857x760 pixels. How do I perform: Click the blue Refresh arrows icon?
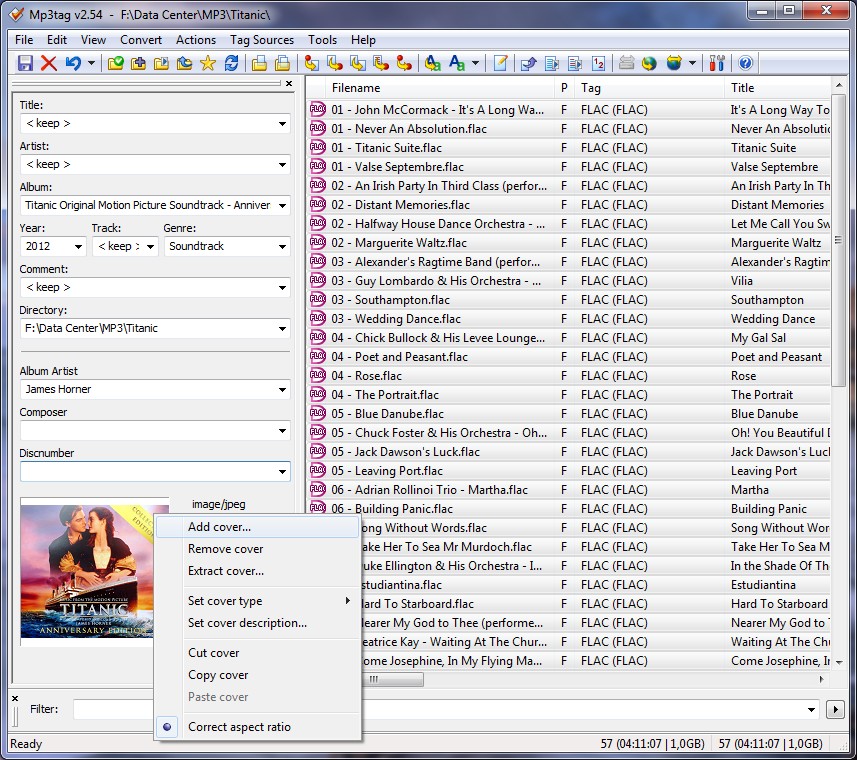coord(231,63)
